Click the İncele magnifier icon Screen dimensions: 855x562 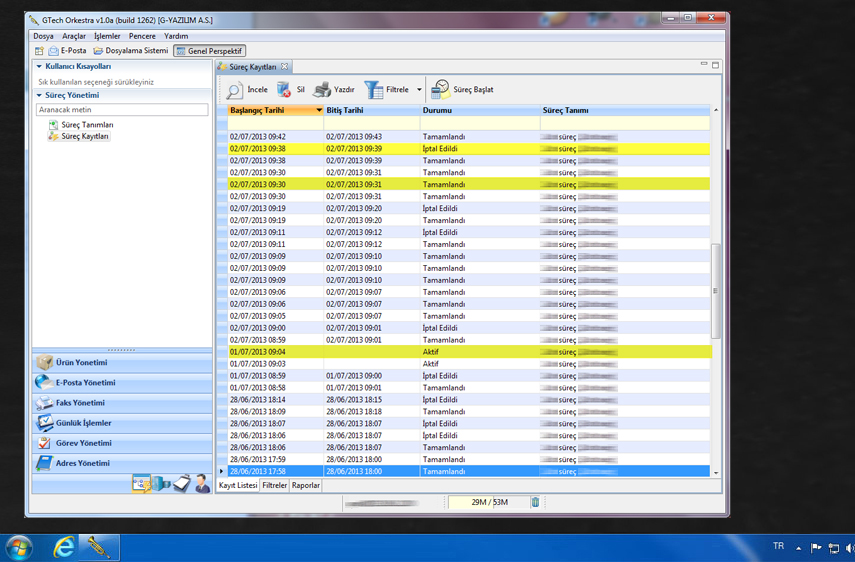pos(234,90)
